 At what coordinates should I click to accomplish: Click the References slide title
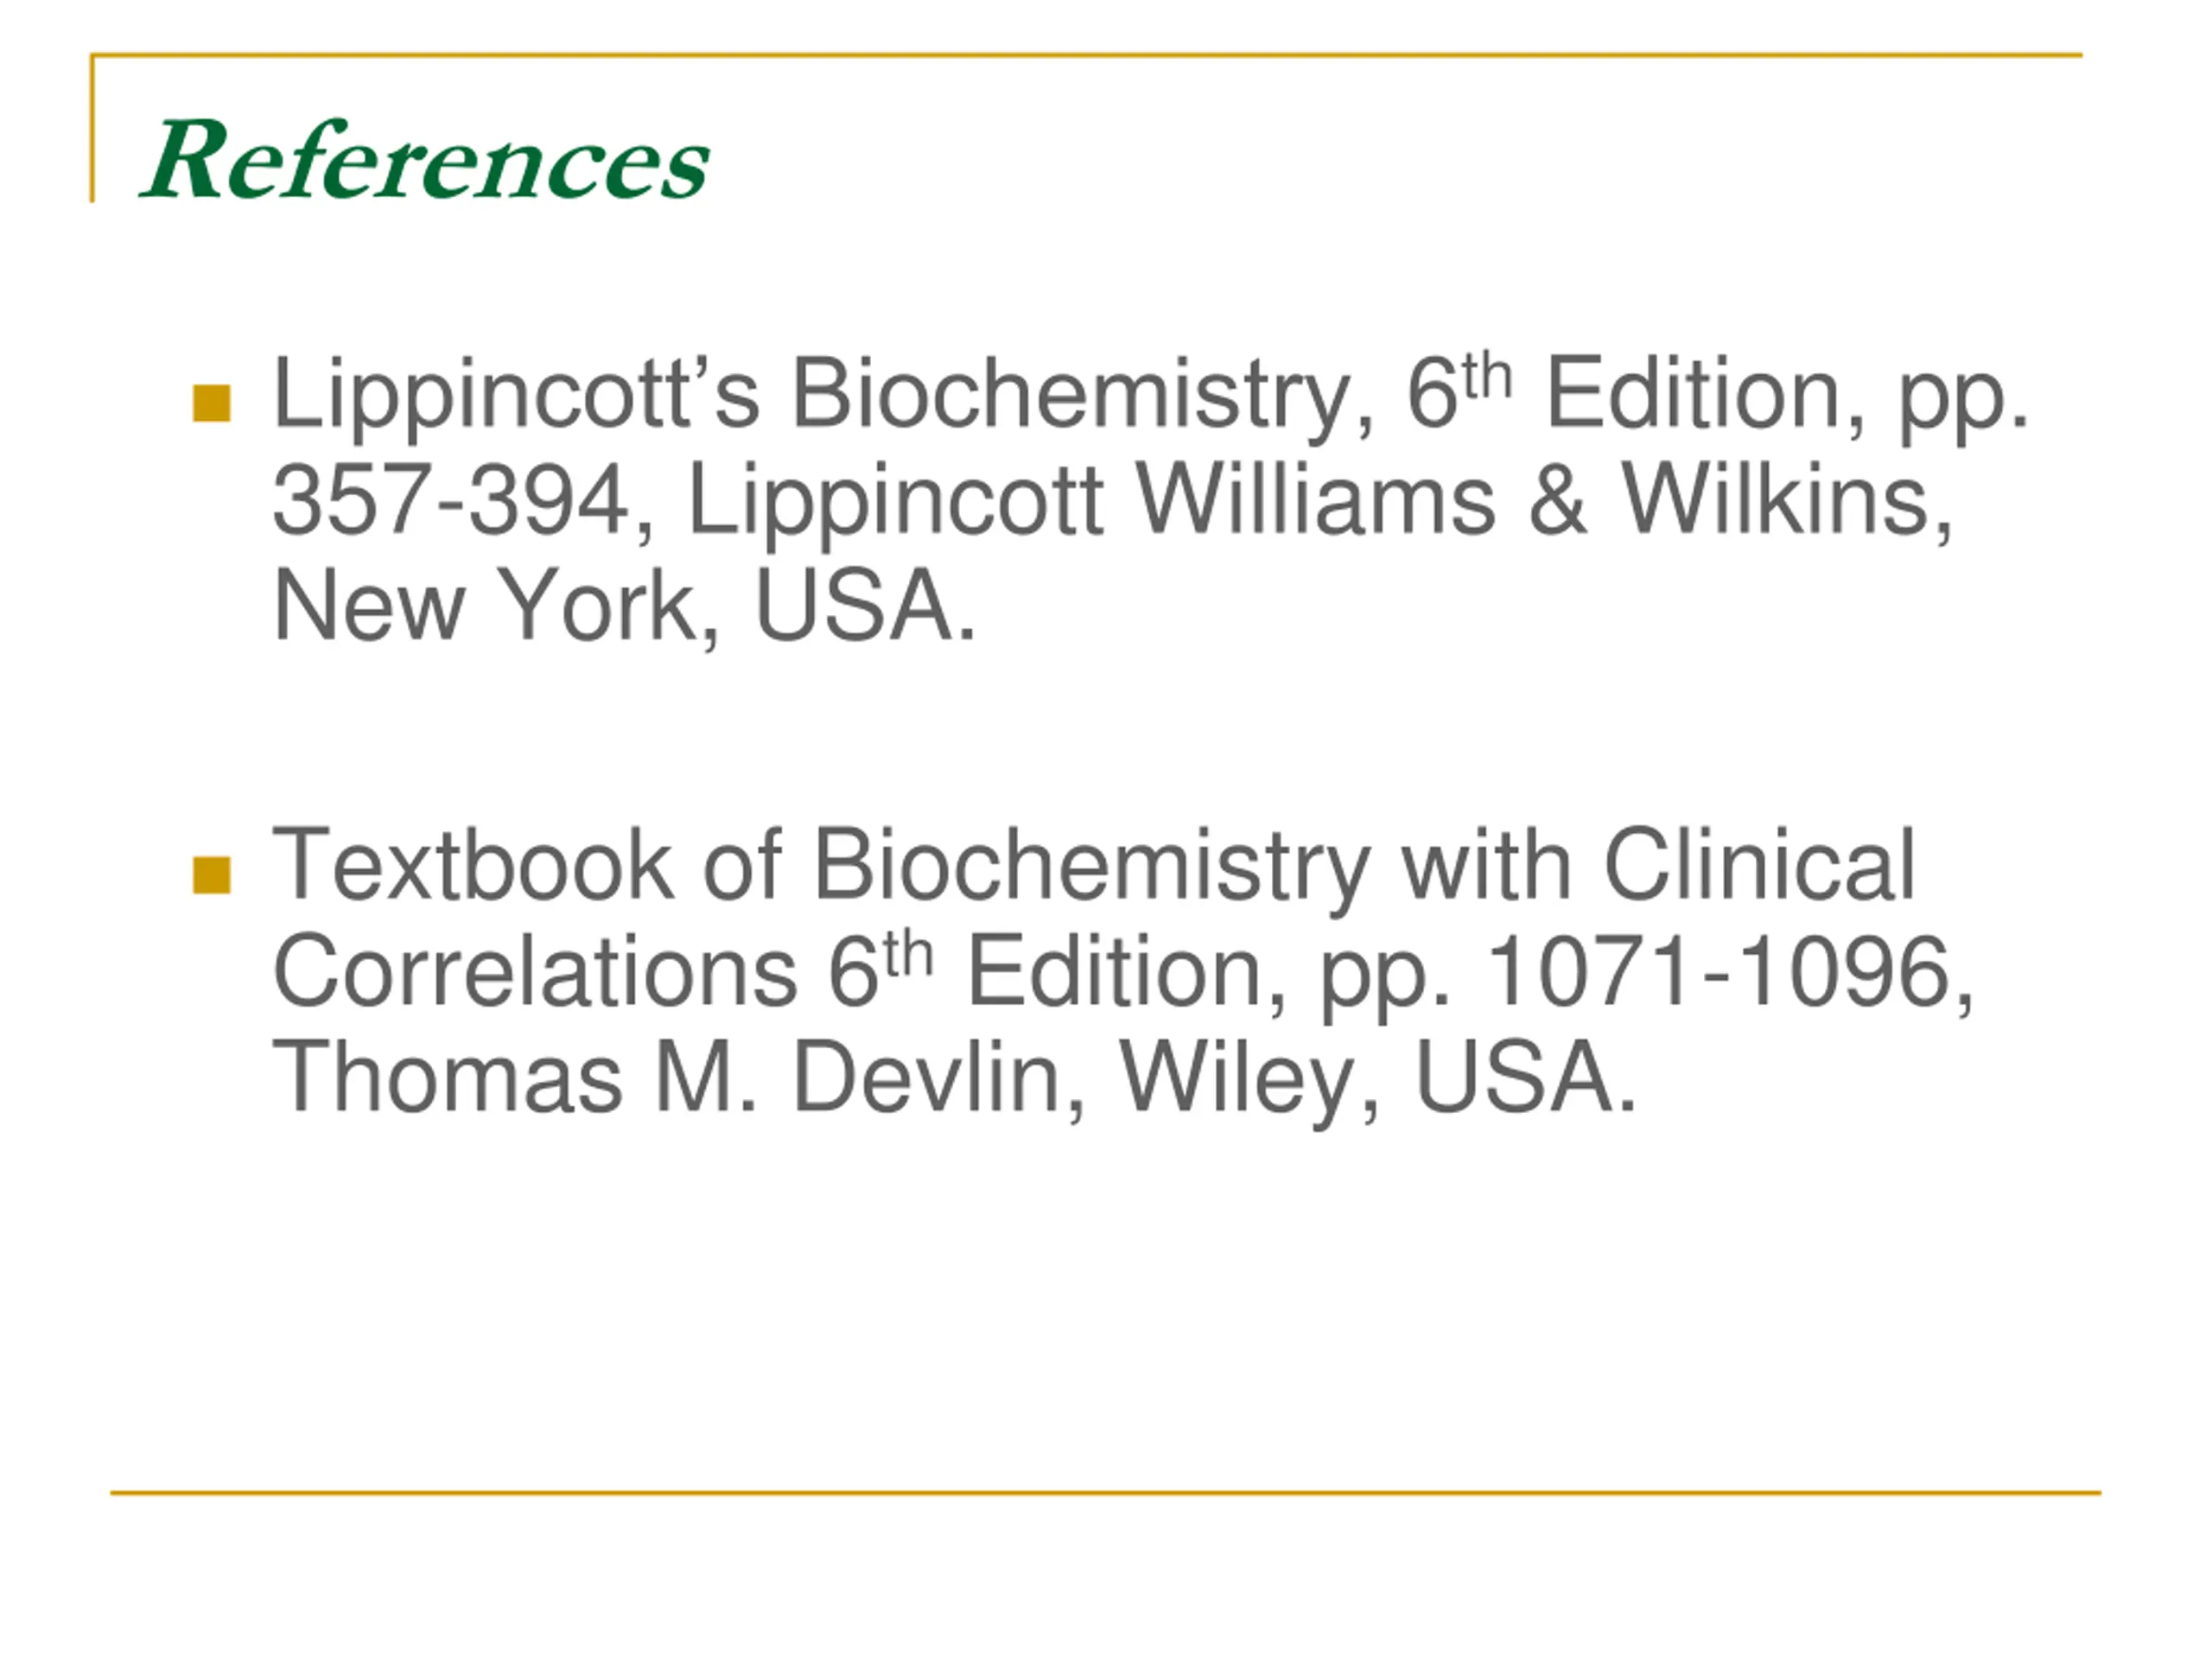425,160
